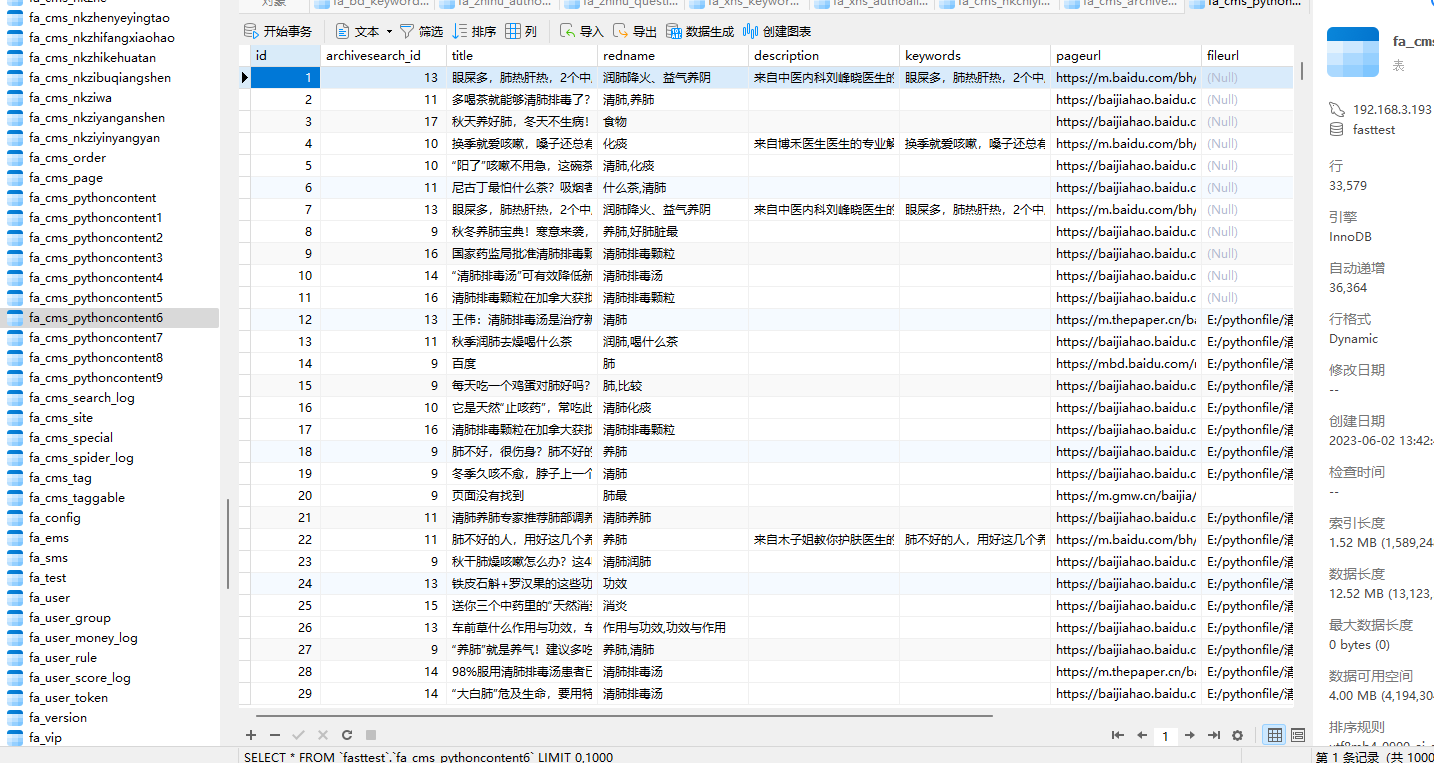Click the row selector for record id 1
The height and width of the screenshot is (763, 1434).
[x=245, y=77]
